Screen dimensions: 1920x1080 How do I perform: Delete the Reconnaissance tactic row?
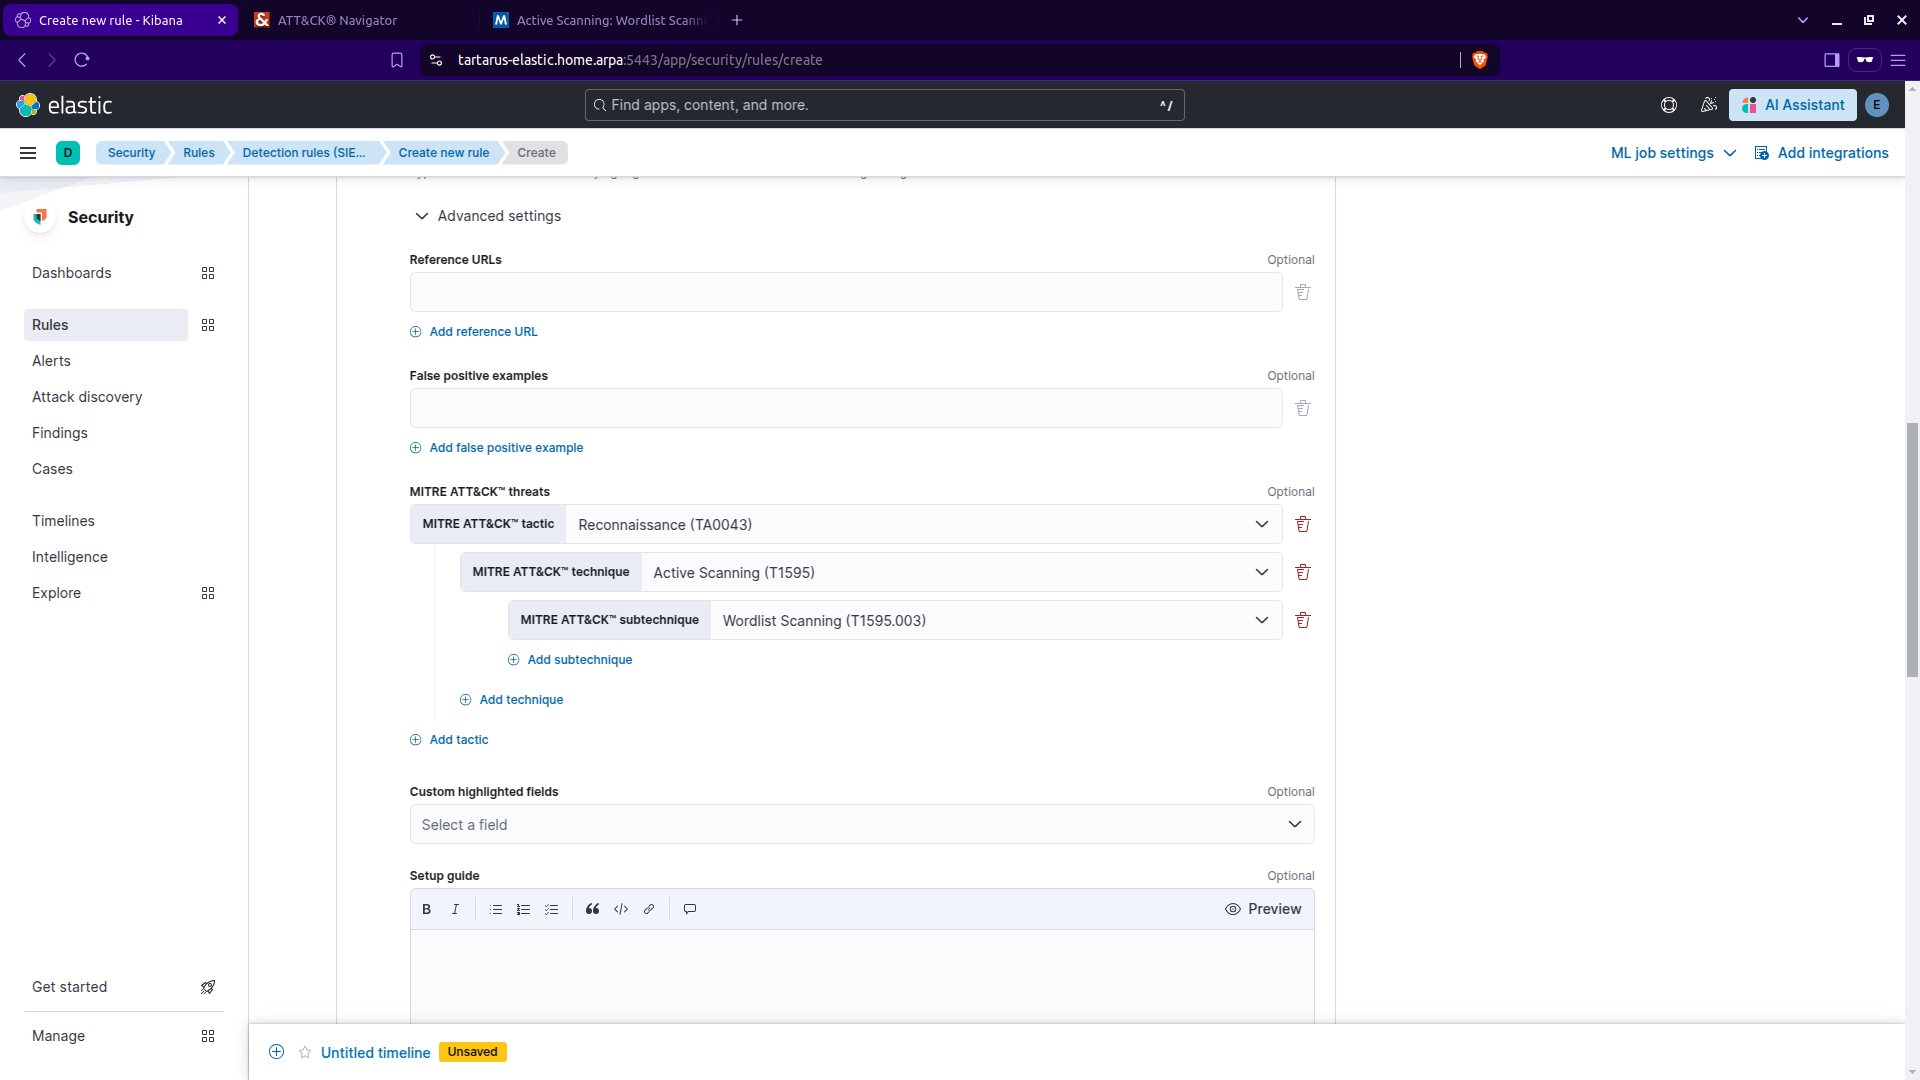coord(1303,524)
